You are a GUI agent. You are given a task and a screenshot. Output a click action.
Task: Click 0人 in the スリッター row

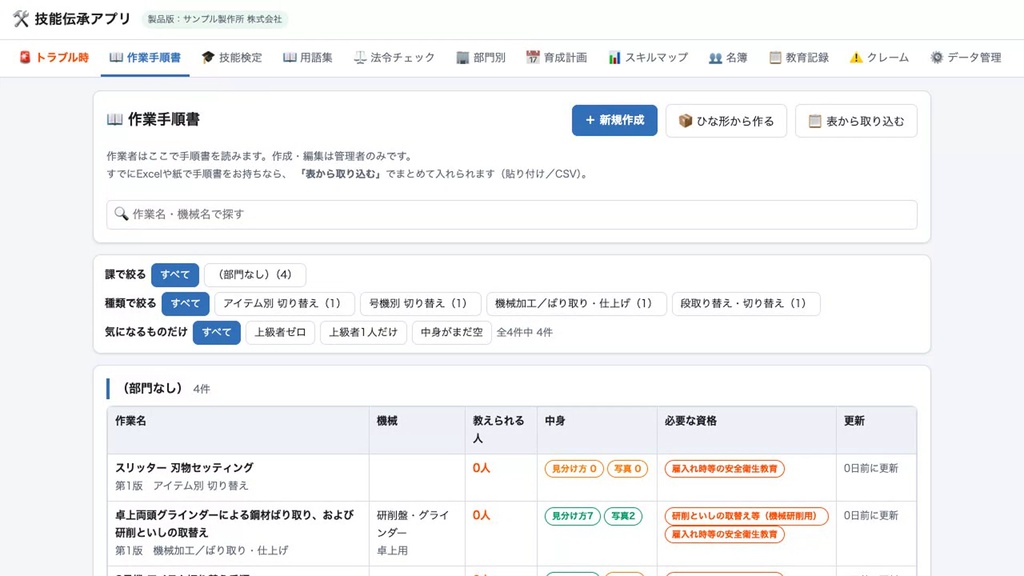click(481, 468)
